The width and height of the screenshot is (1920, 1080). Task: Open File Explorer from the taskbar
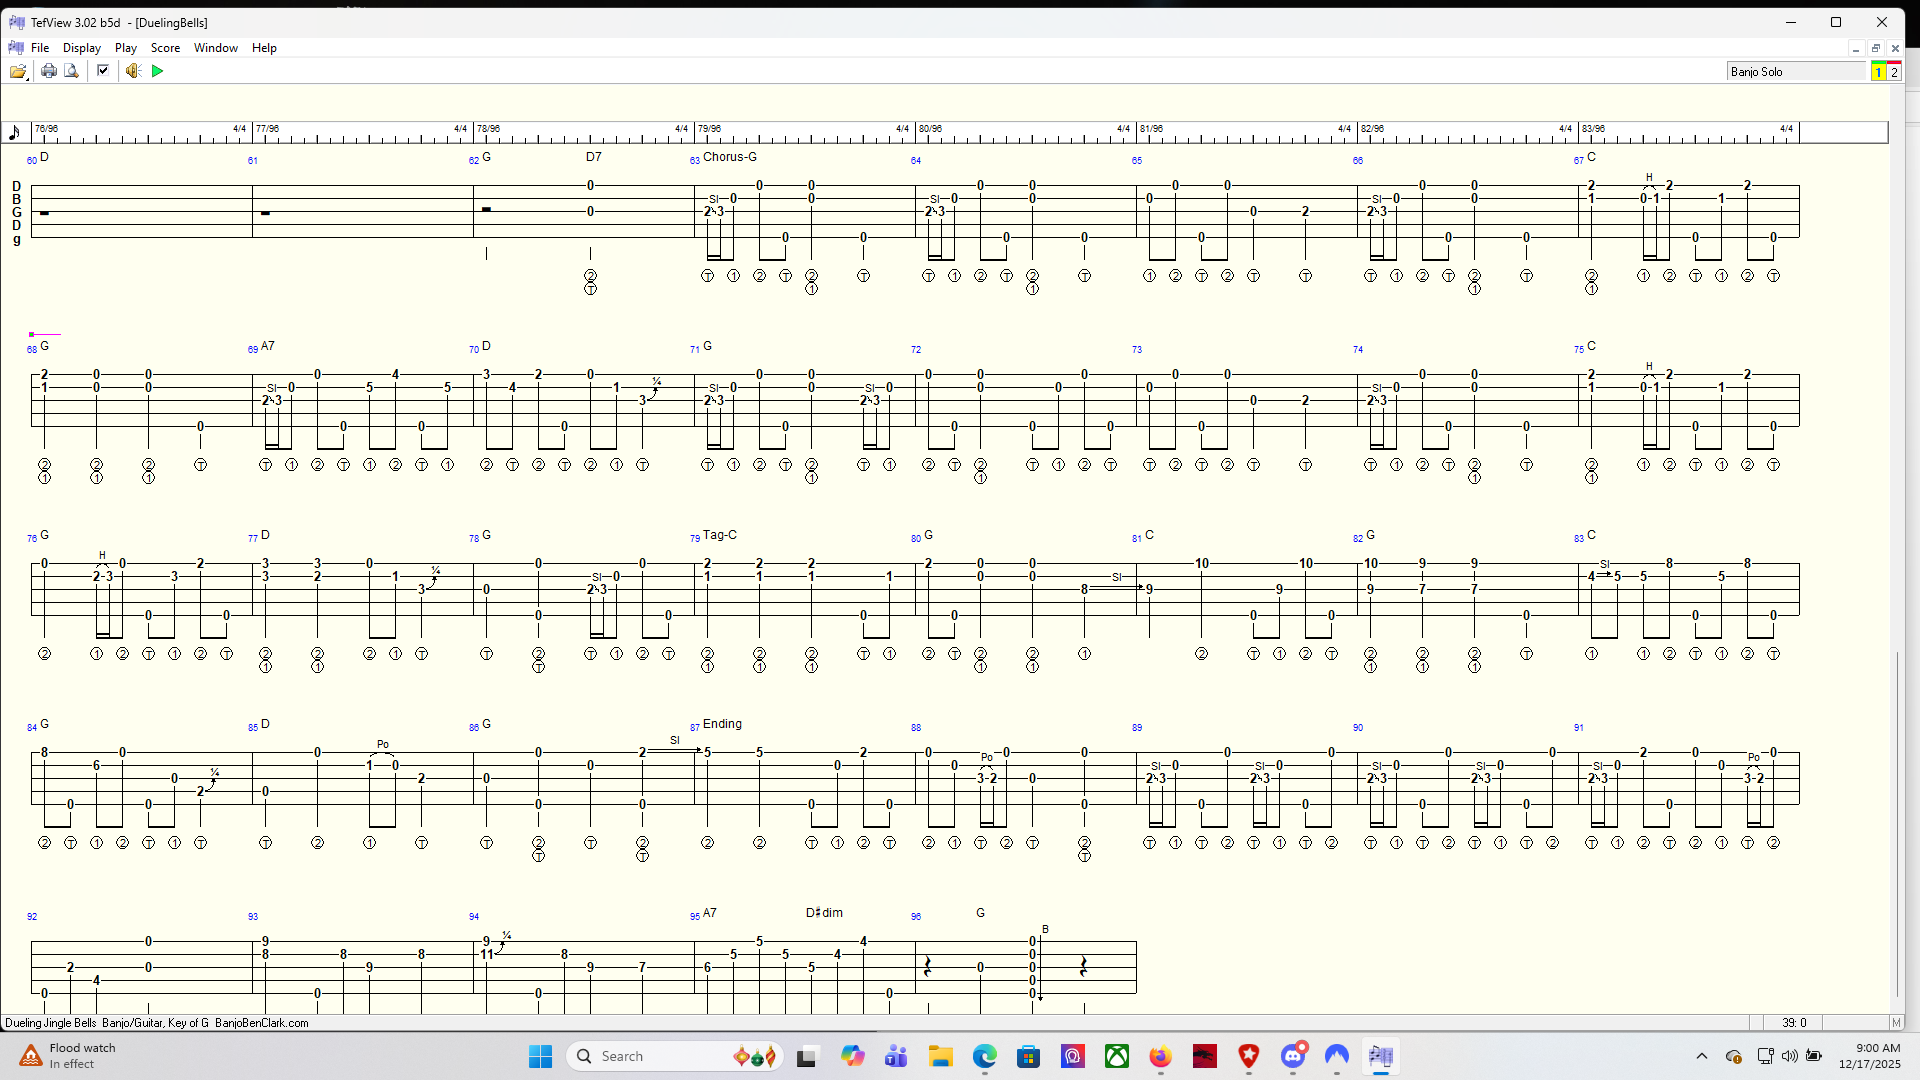940,1056
